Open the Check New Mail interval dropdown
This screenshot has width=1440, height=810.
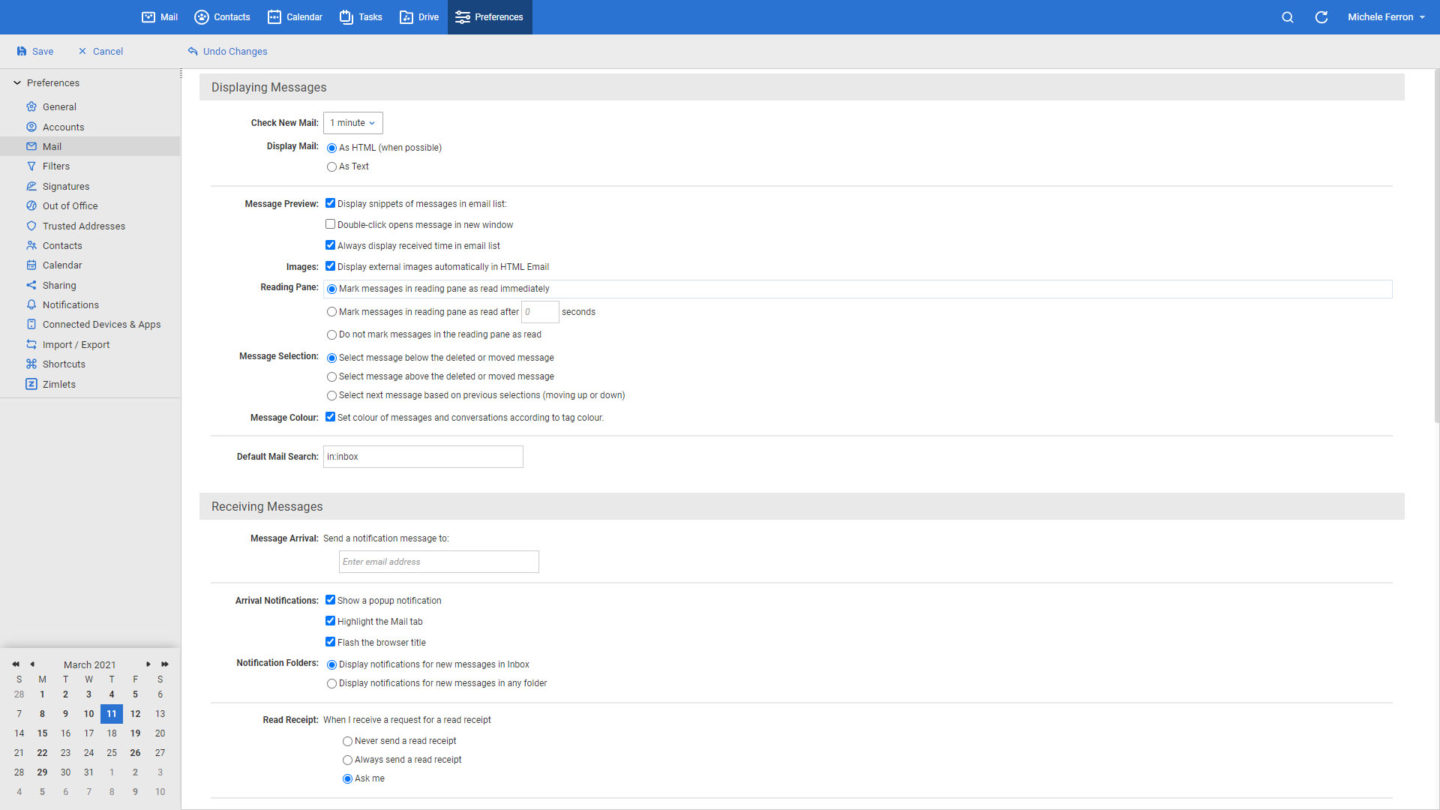352,122
